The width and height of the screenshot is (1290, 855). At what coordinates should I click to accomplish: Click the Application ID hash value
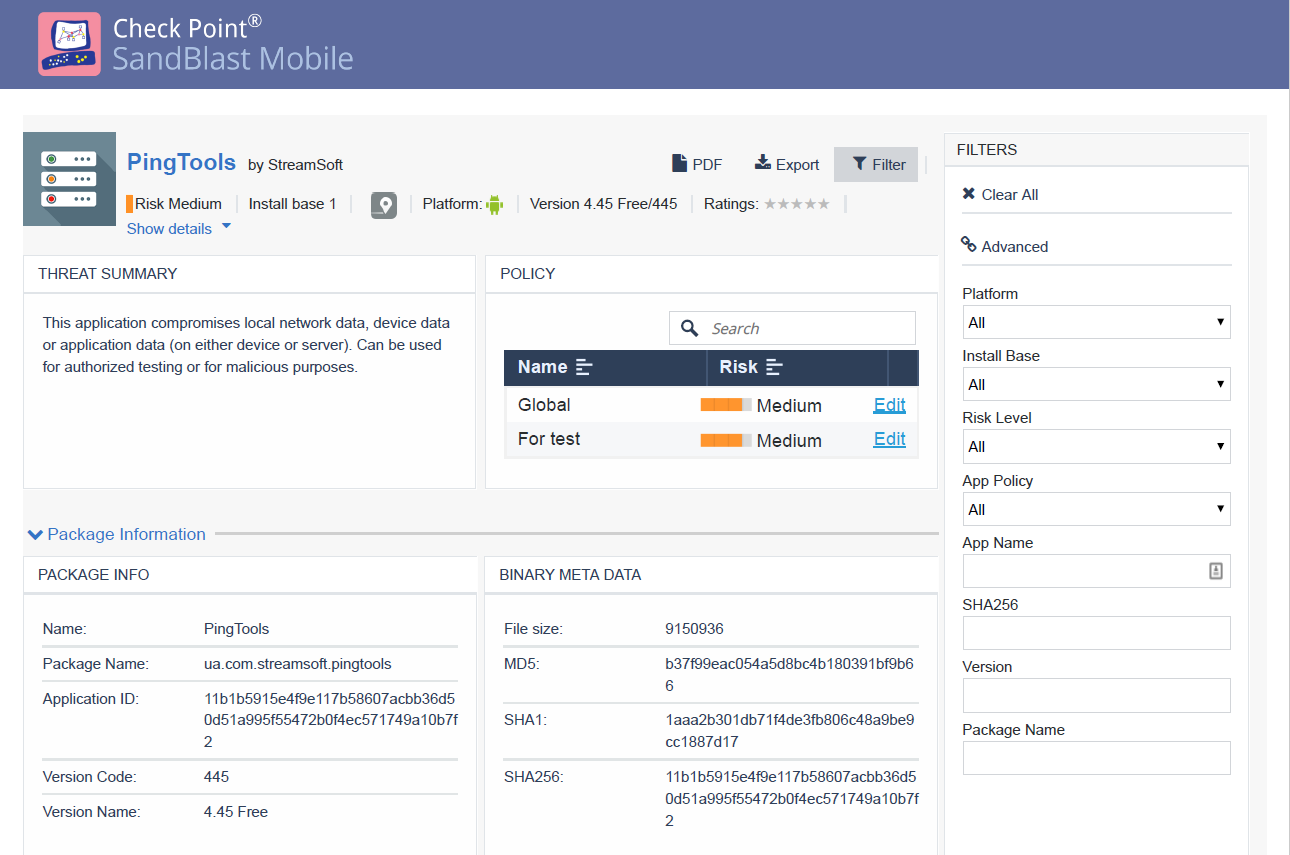click(x=331, y=720)
